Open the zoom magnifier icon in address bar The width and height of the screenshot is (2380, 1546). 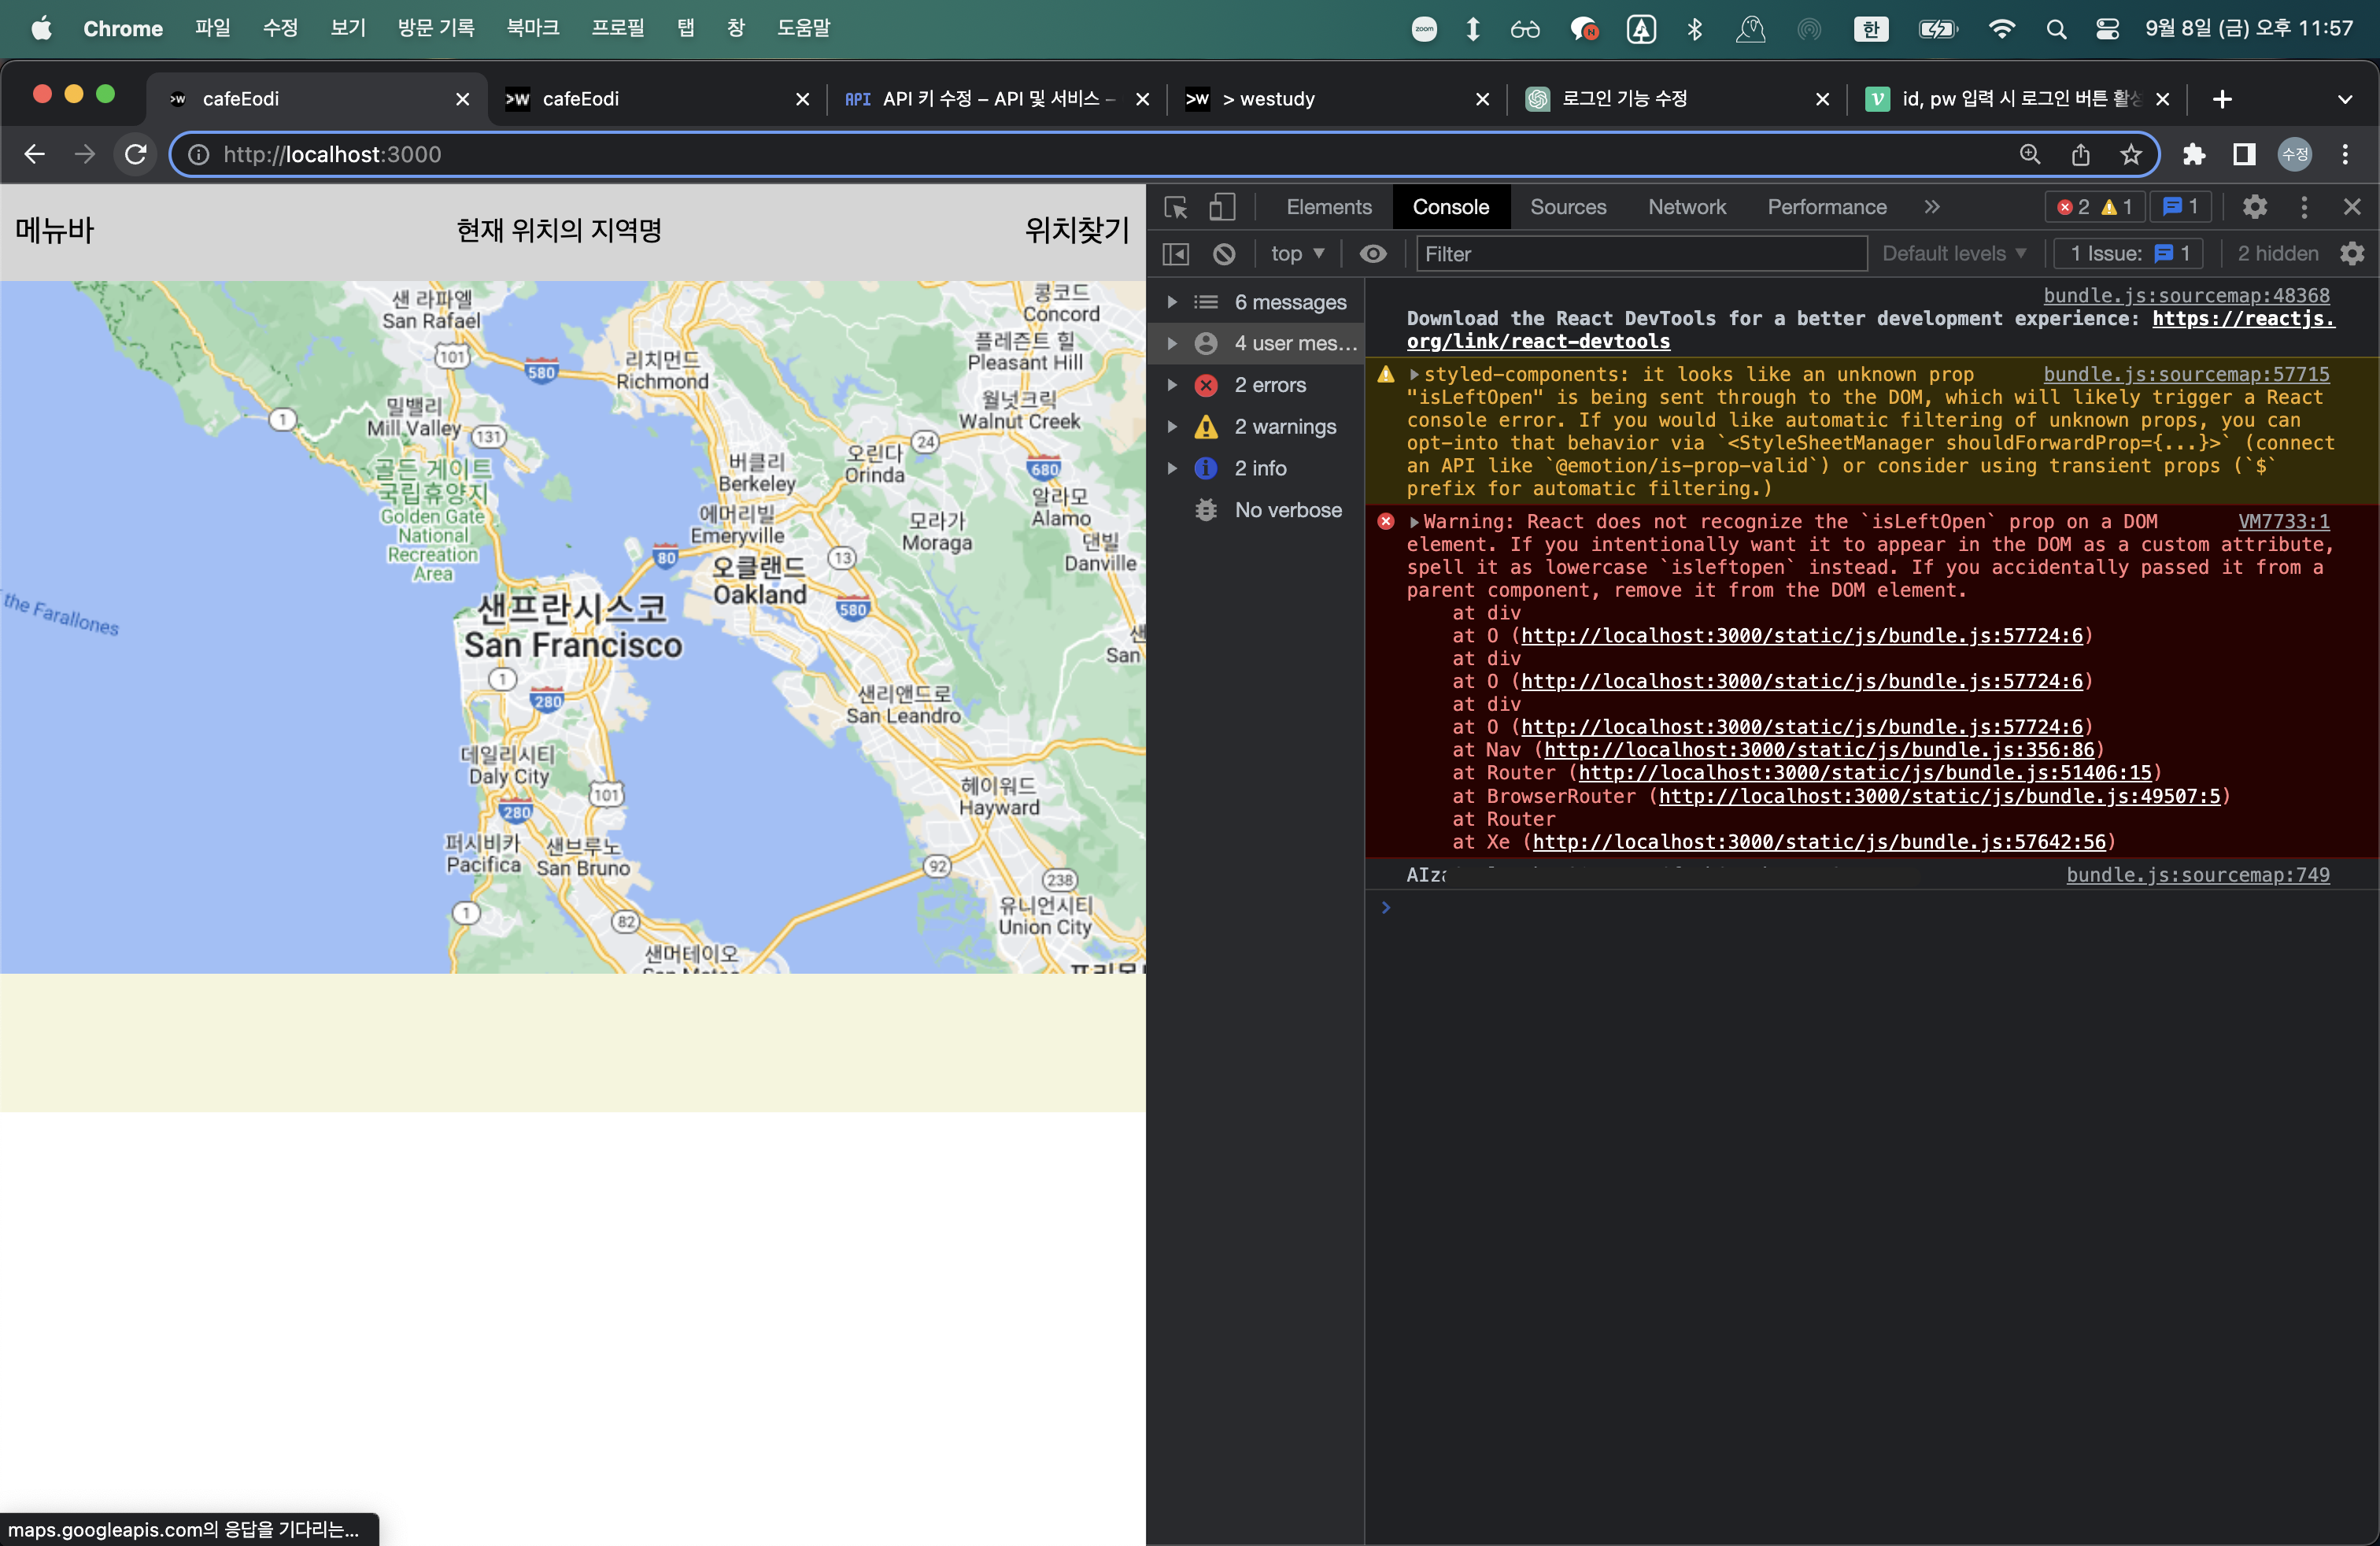point(2030,154)
